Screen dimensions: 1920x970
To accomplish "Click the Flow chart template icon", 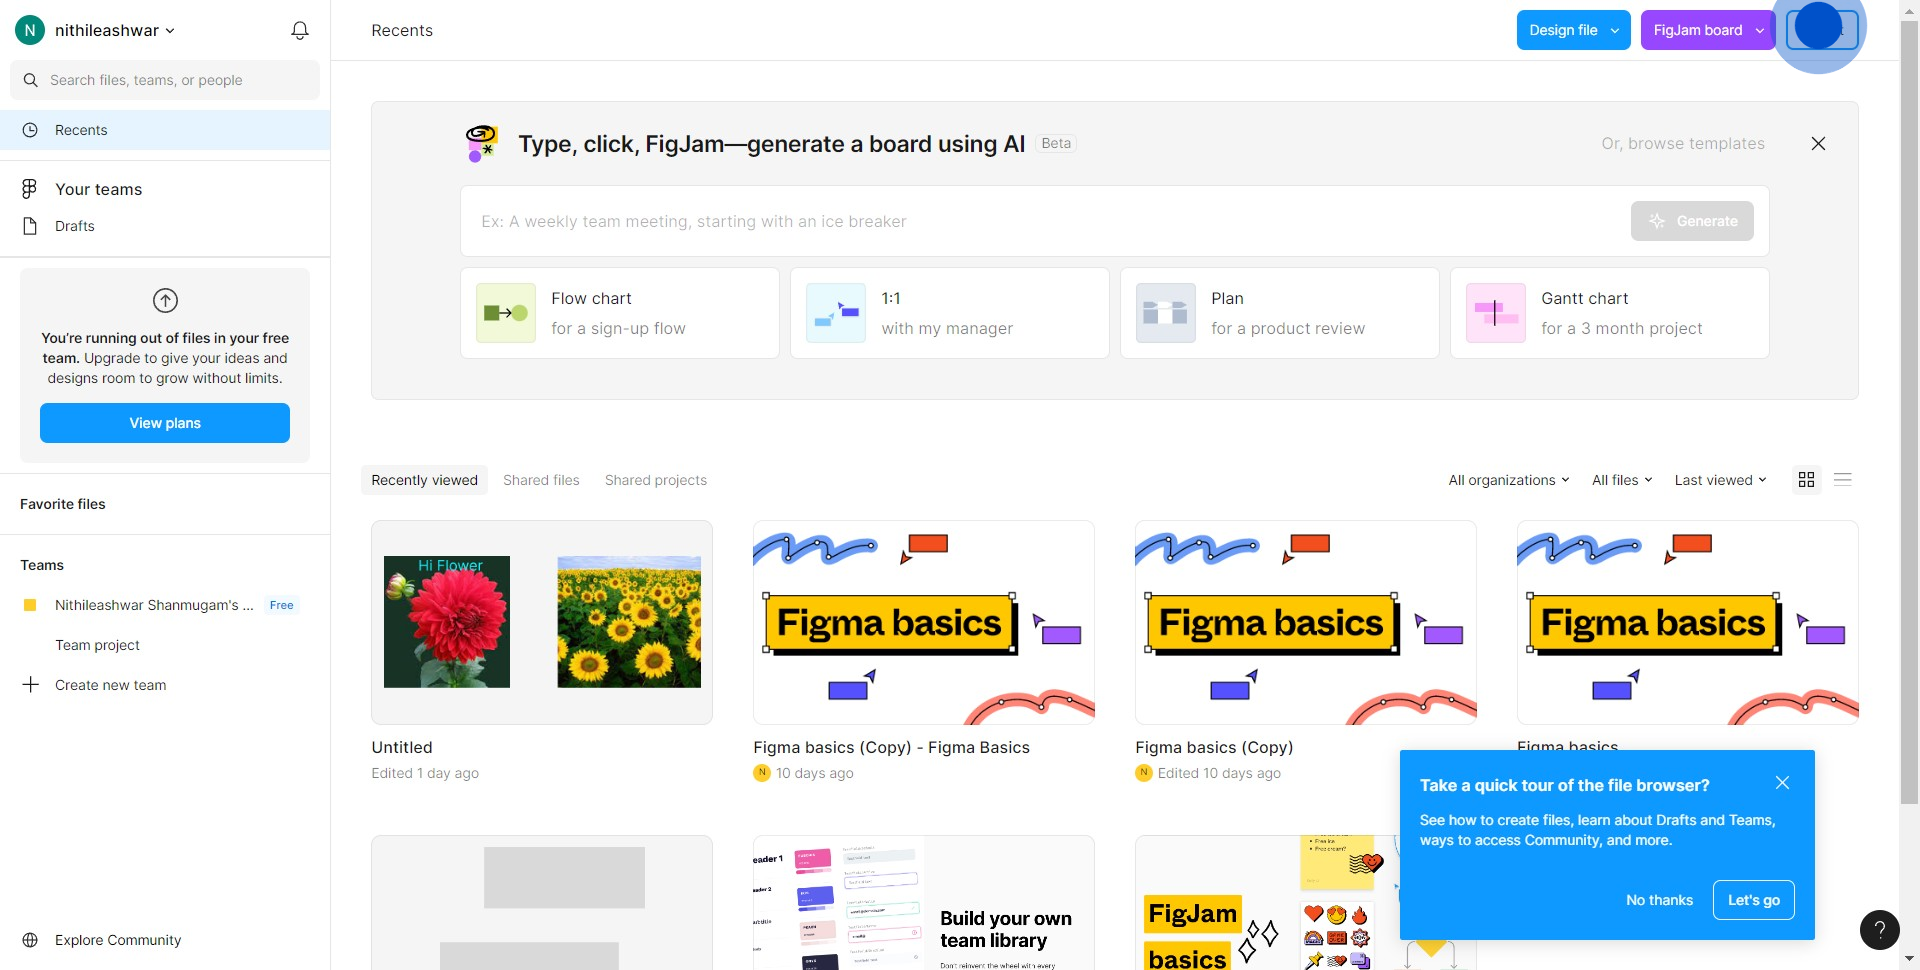I will tap(506, 313).
